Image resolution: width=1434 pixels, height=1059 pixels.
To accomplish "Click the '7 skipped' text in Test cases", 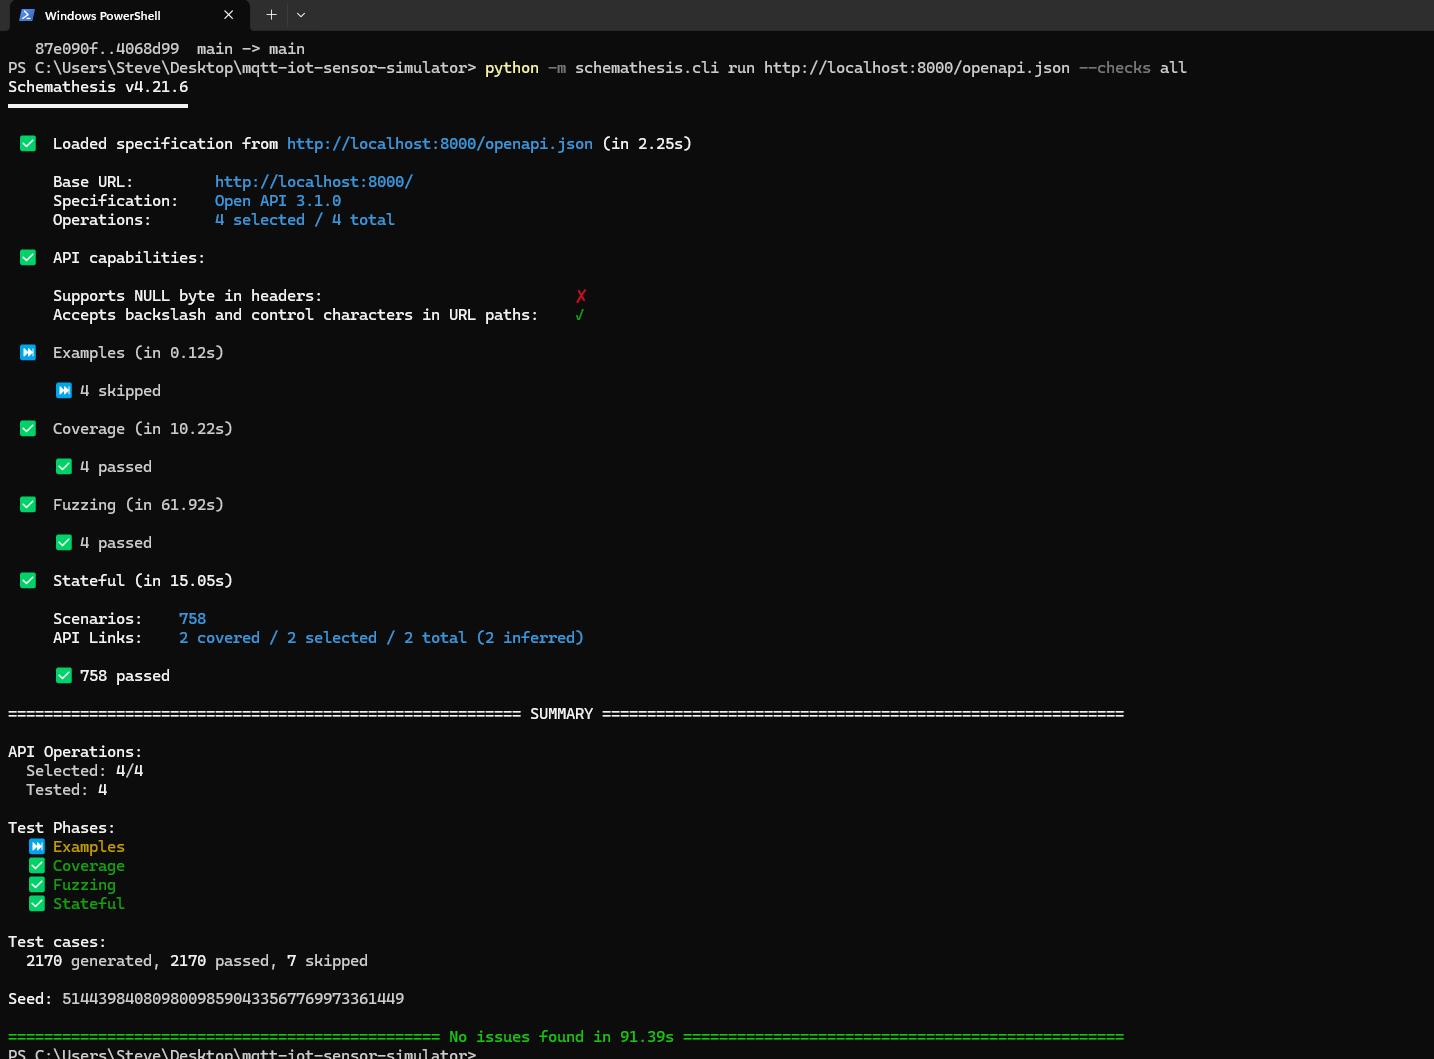I will 327,961.
